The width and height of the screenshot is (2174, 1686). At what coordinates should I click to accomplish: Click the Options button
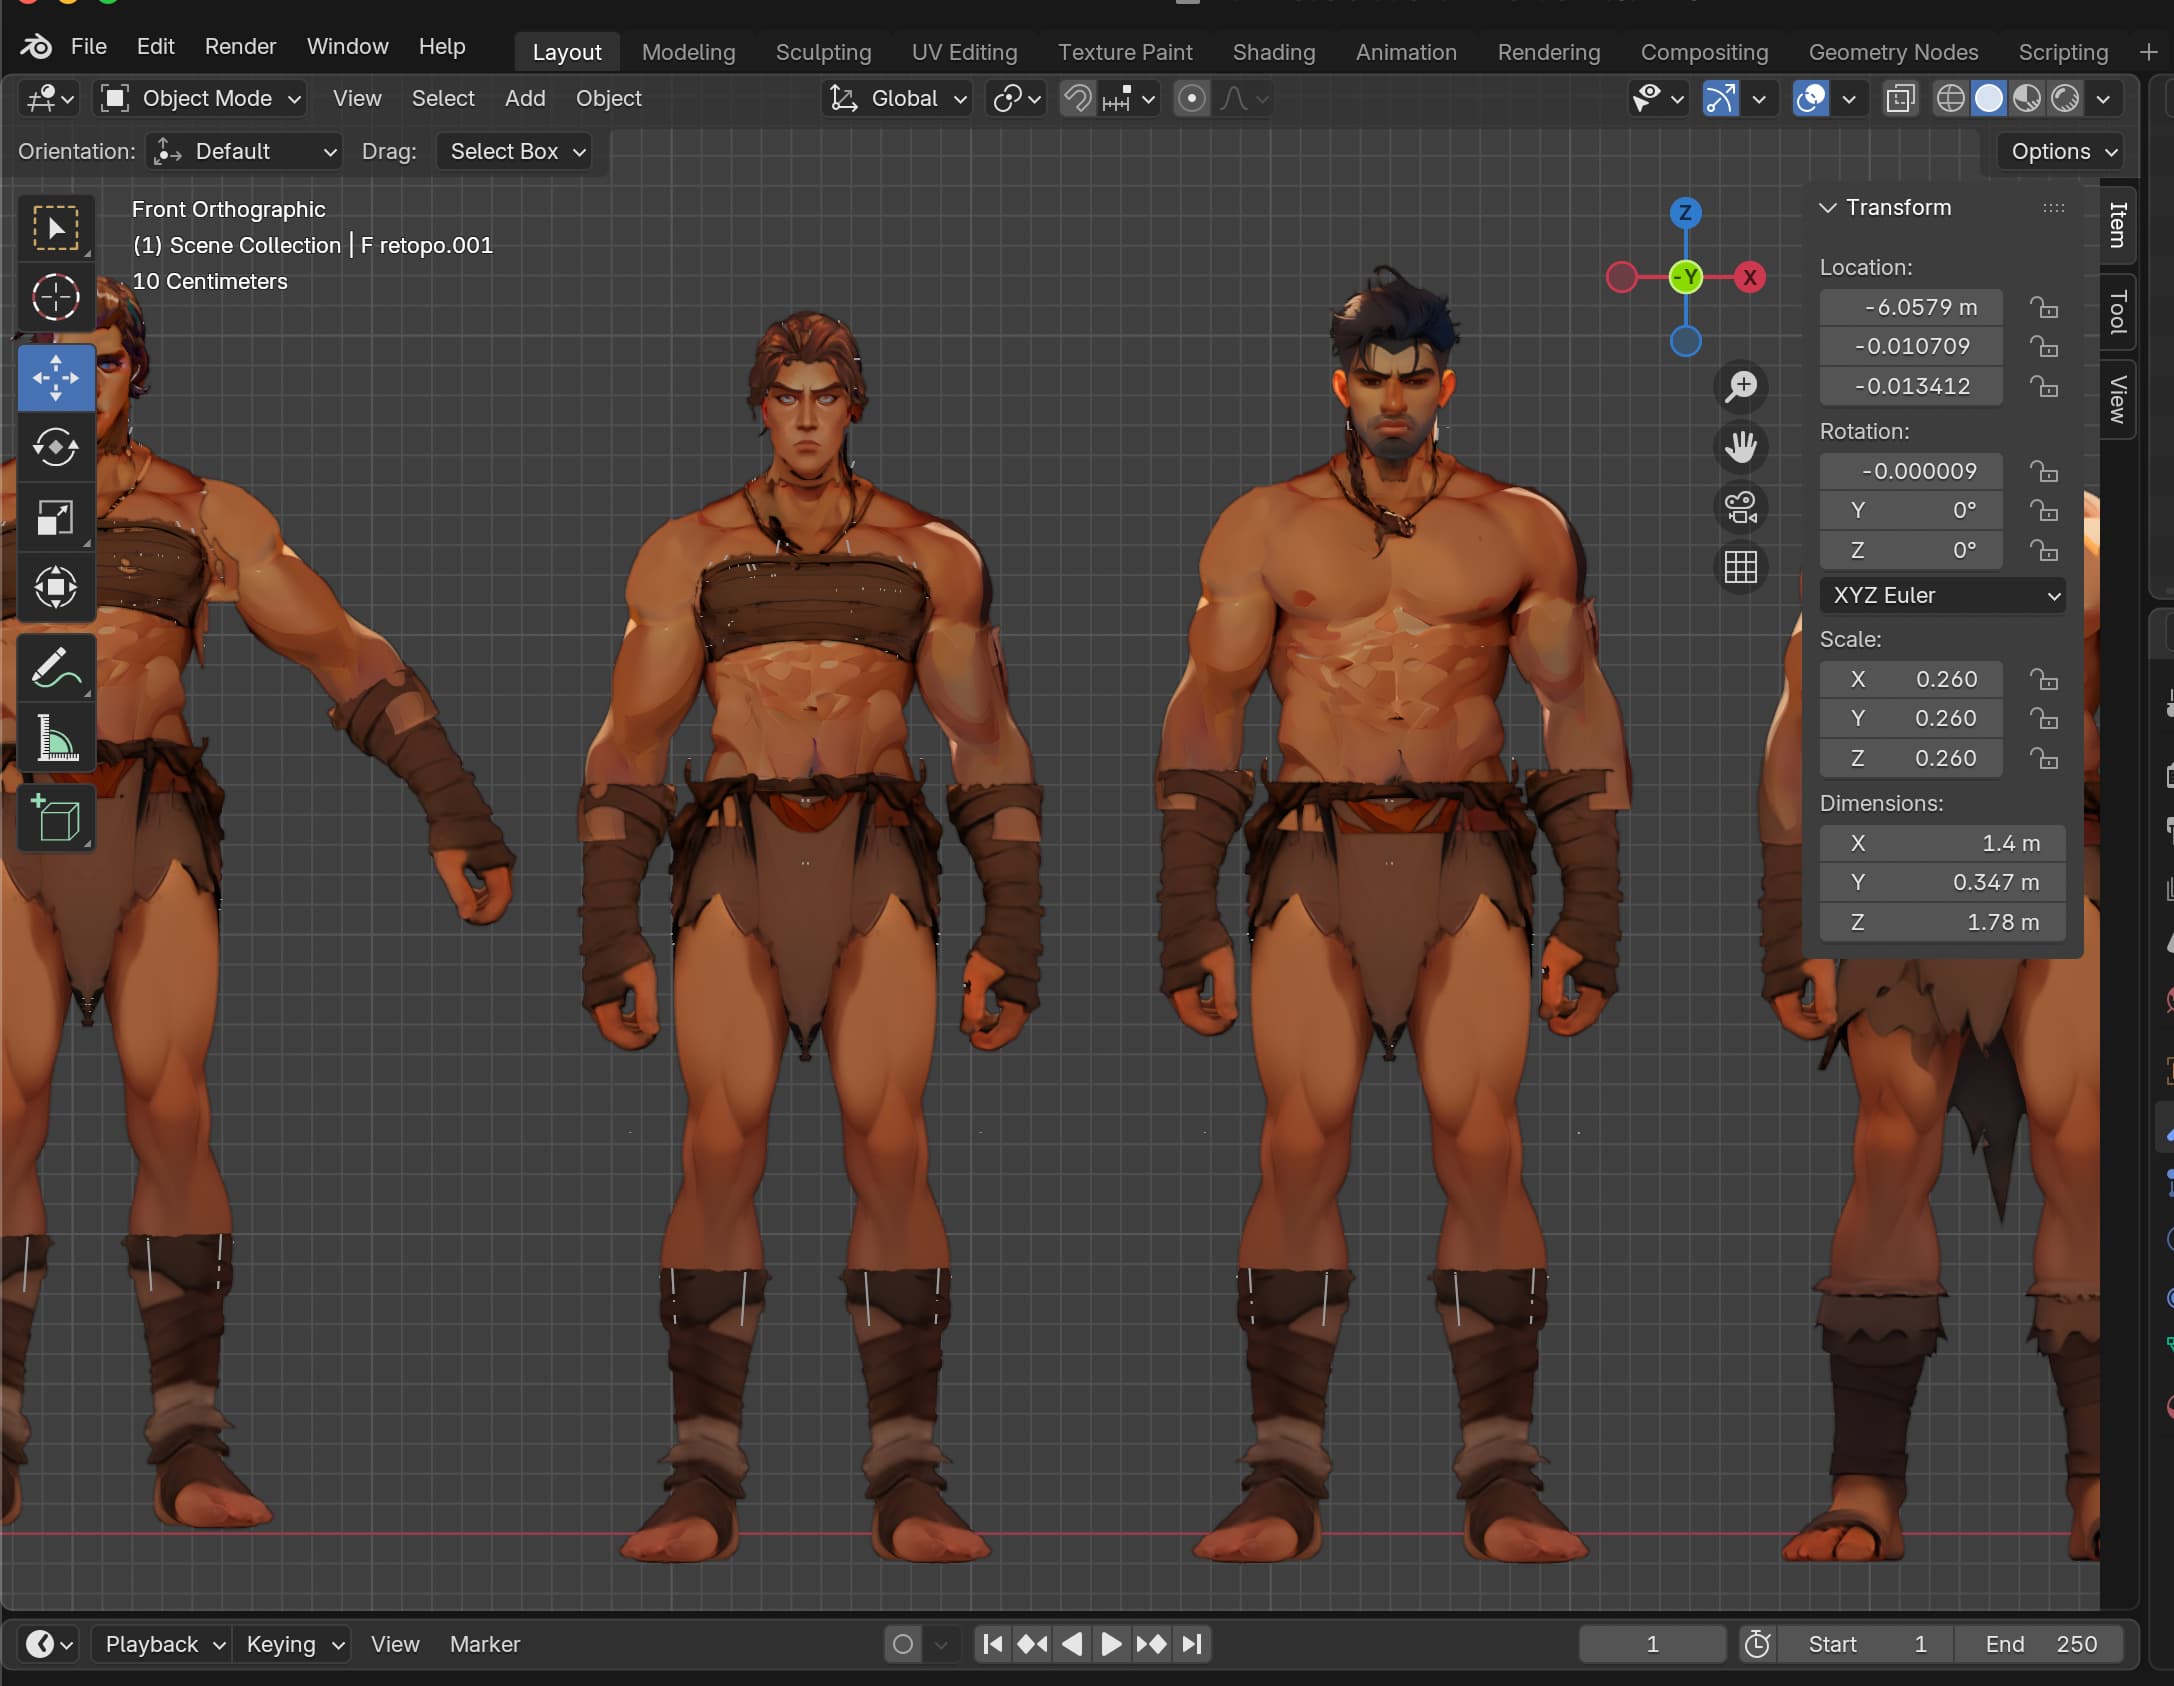click(2061, 152)
